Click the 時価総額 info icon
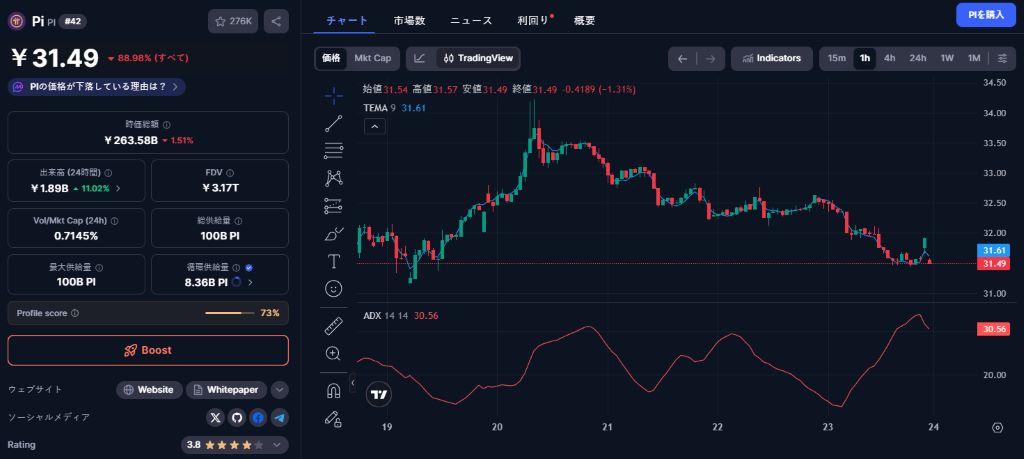The width and height of the screenshot is (1024, 459). [x=167, y=125]
